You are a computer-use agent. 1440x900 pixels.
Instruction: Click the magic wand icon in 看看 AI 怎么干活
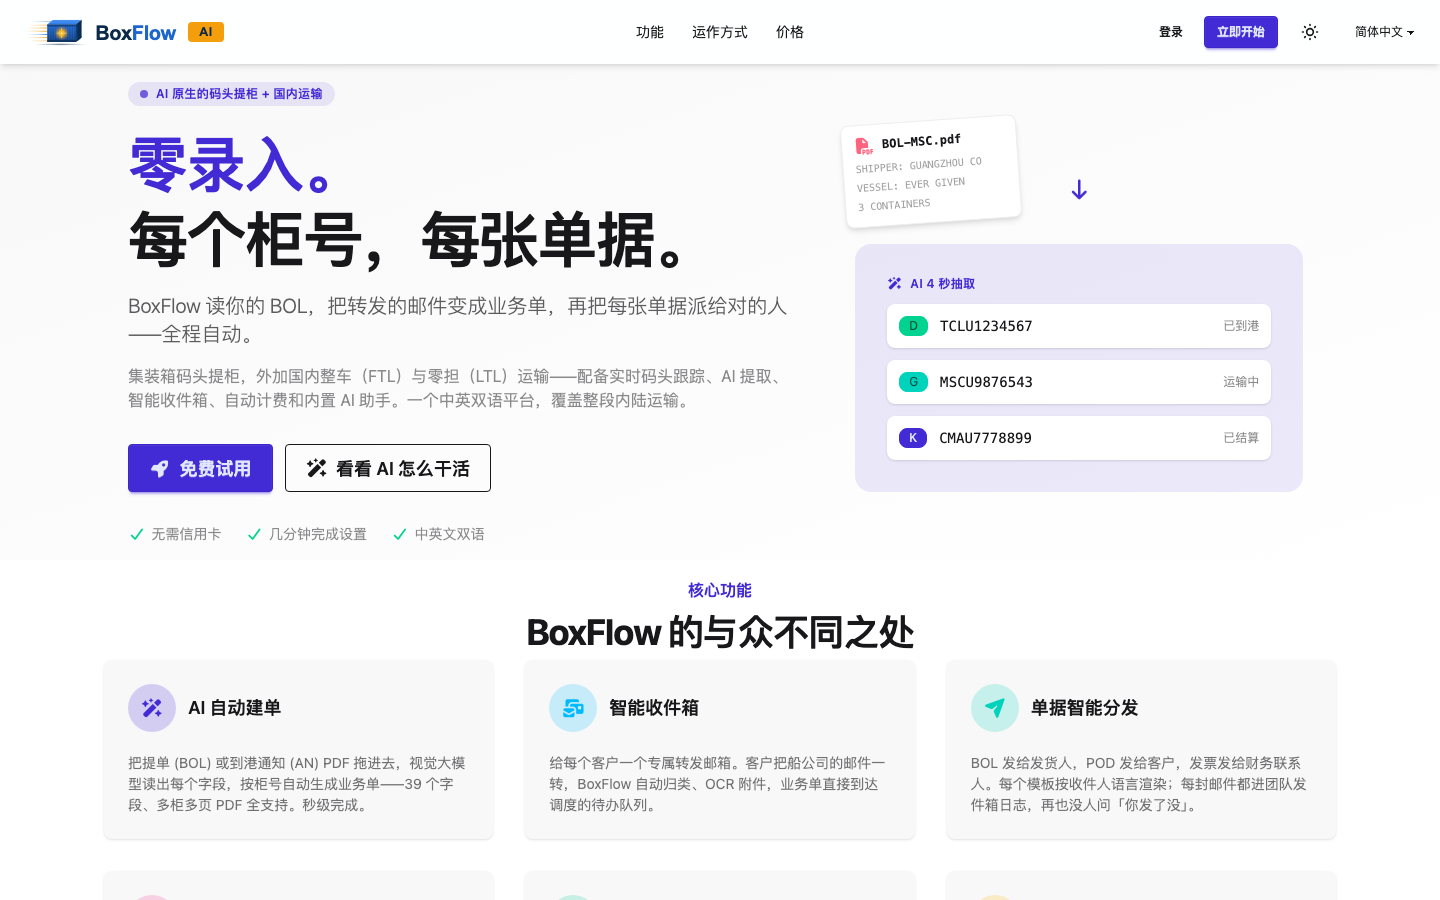[317, 468]
